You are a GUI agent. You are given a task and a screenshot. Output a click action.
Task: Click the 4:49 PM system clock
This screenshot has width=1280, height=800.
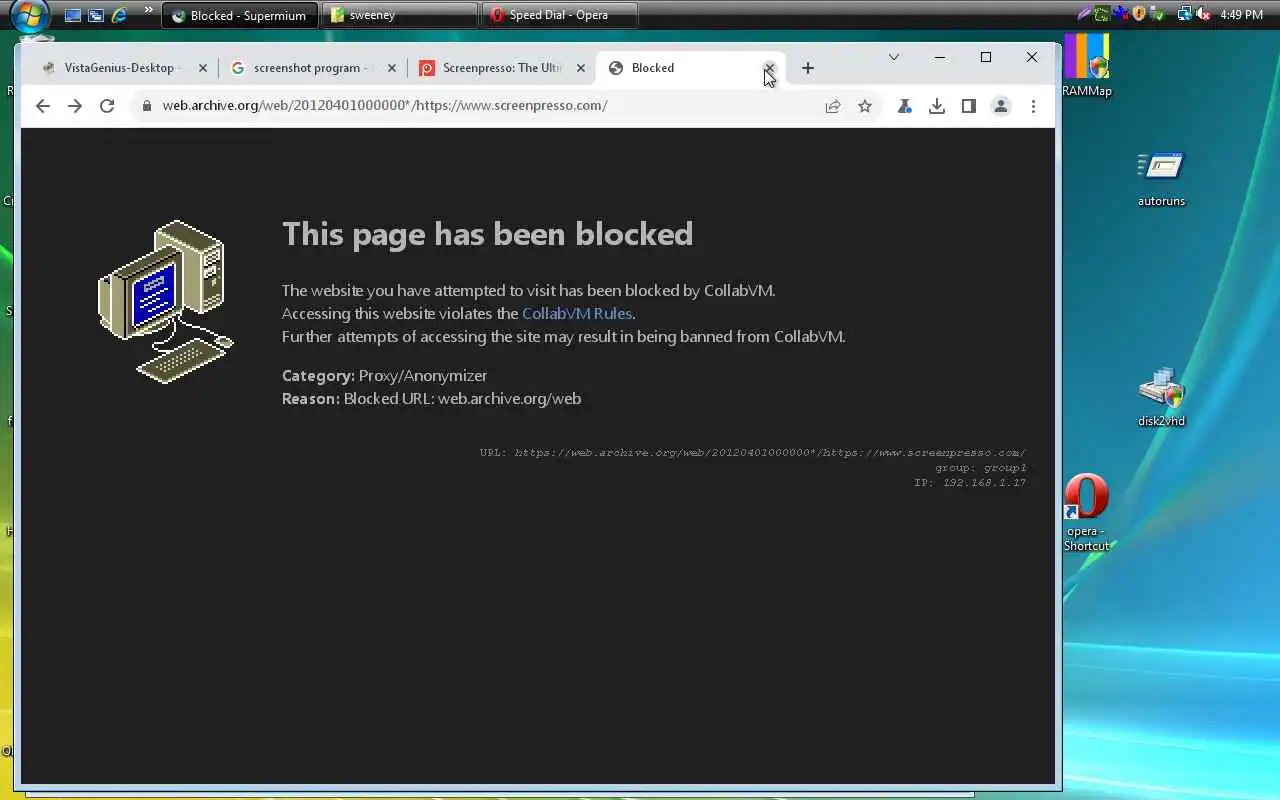(1242, 15)
